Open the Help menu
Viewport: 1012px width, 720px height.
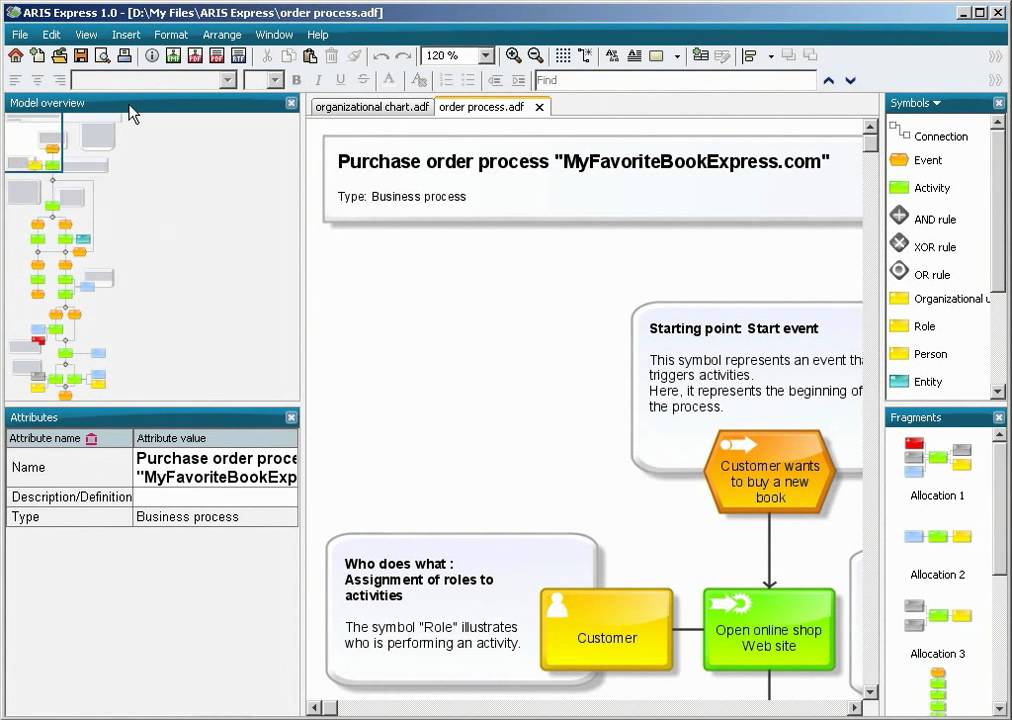coord(318,35)
